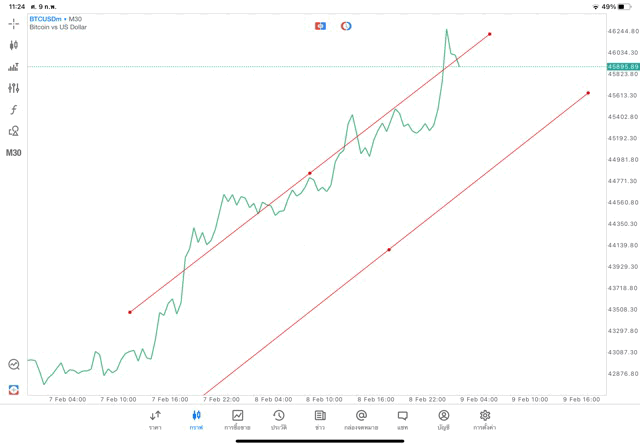Open BTCUSDm symbol selector at top
Screen dimensions: 640x447
click(57, 19)
